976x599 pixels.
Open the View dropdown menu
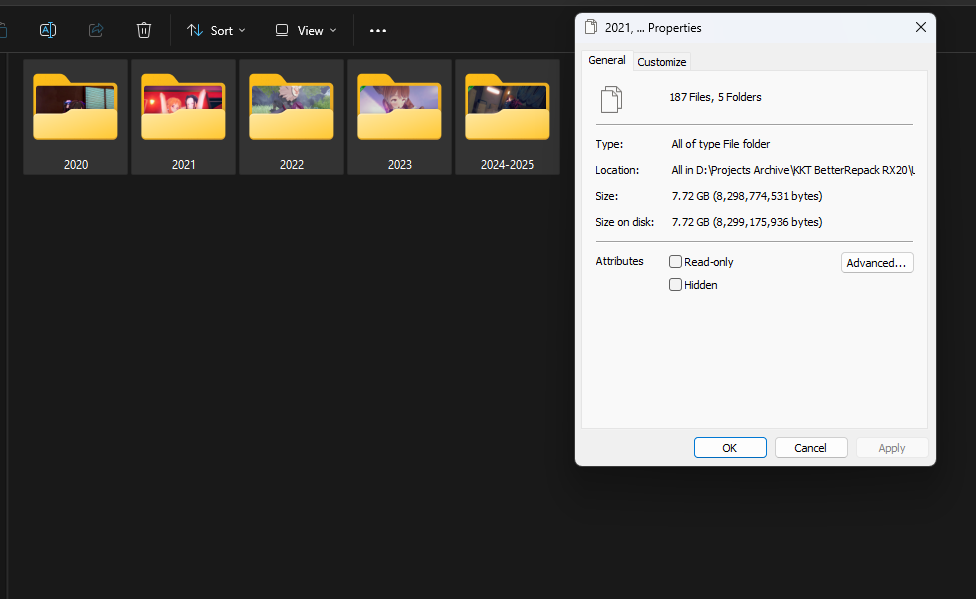pos(306,30)
